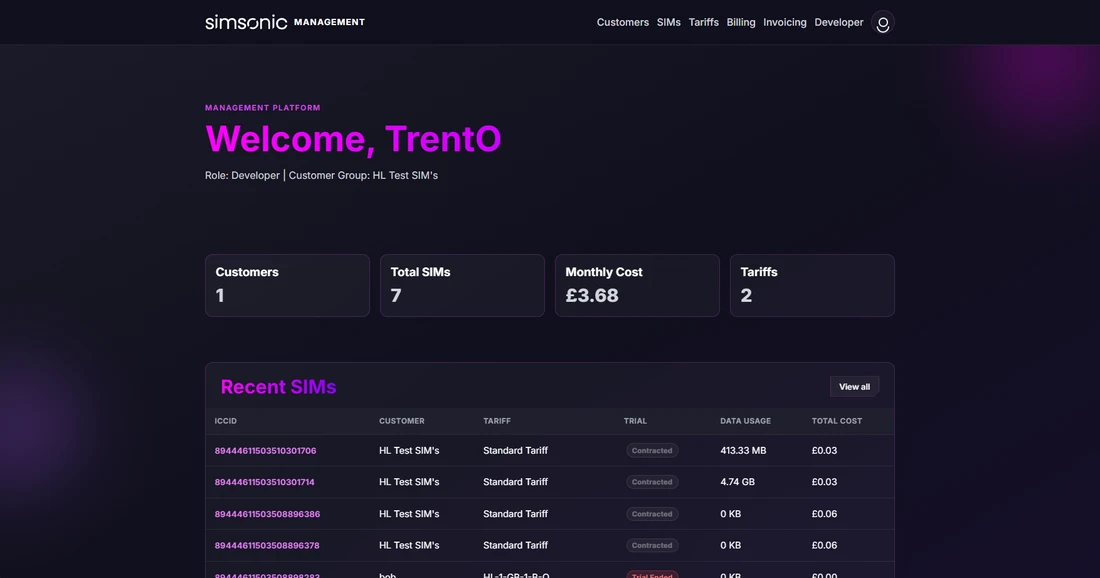Click Standard Tariff in row ending 1706
1100x578 pixels.
point(515,450)
